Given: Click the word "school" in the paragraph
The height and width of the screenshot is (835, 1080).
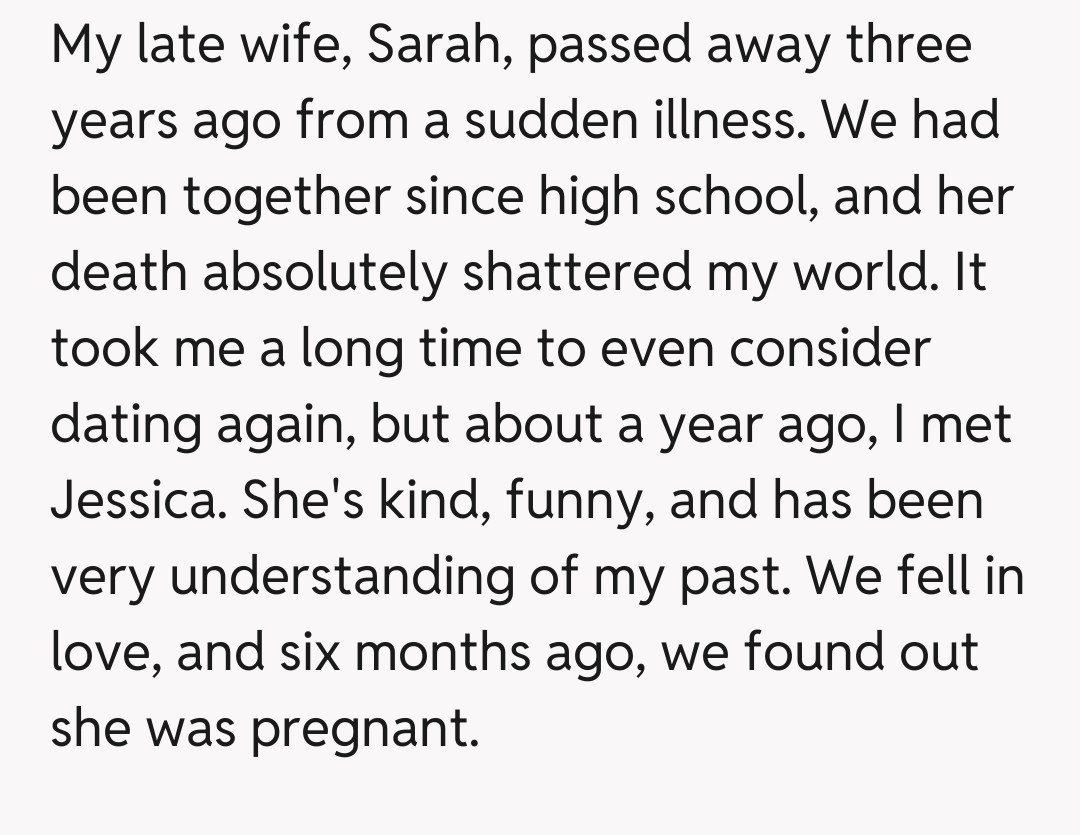Looking at the screenshot, I should 724,197.
